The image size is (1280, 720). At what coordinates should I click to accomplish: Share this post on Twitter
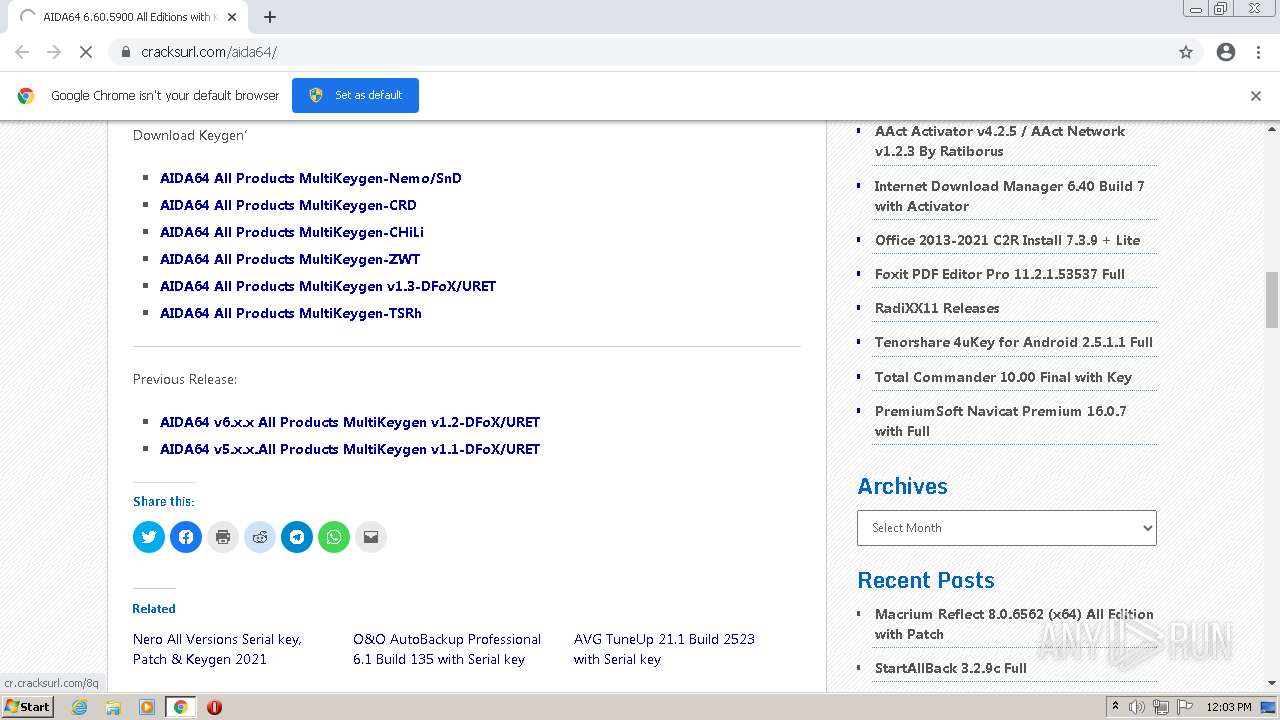[149, 537]
